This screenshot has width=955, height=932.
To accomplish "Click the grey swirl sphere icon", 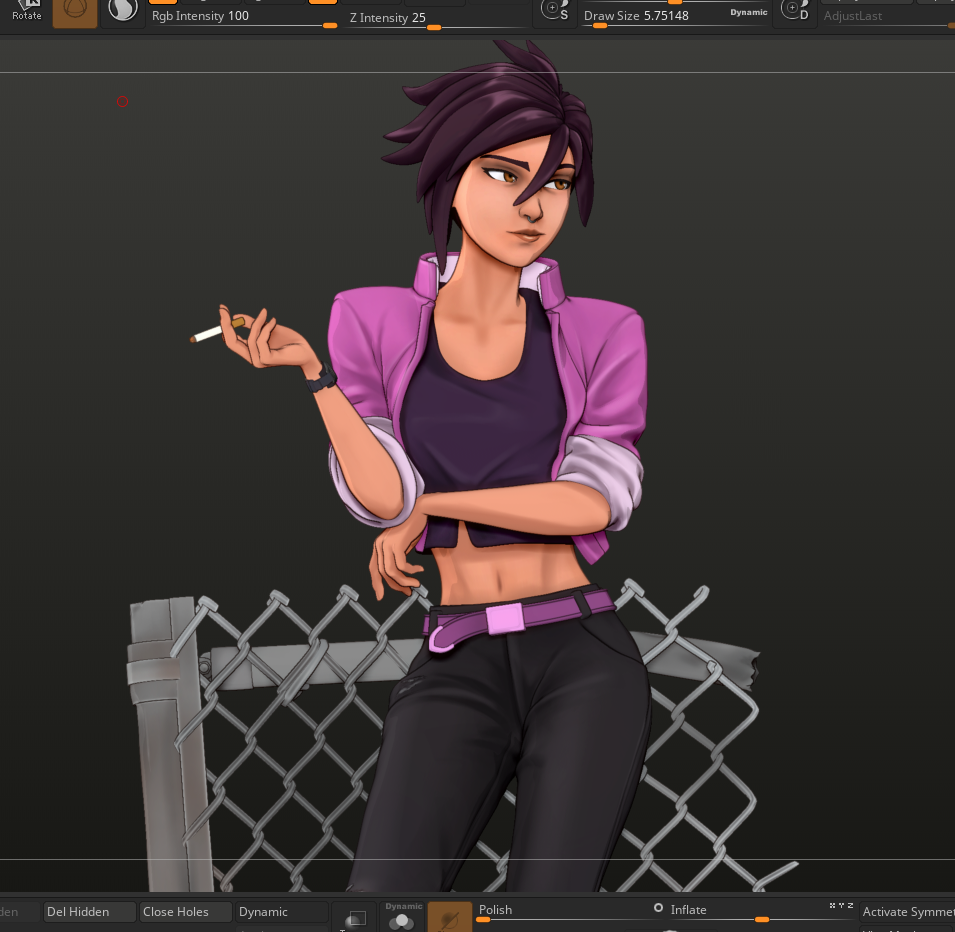I will point(123,12).
